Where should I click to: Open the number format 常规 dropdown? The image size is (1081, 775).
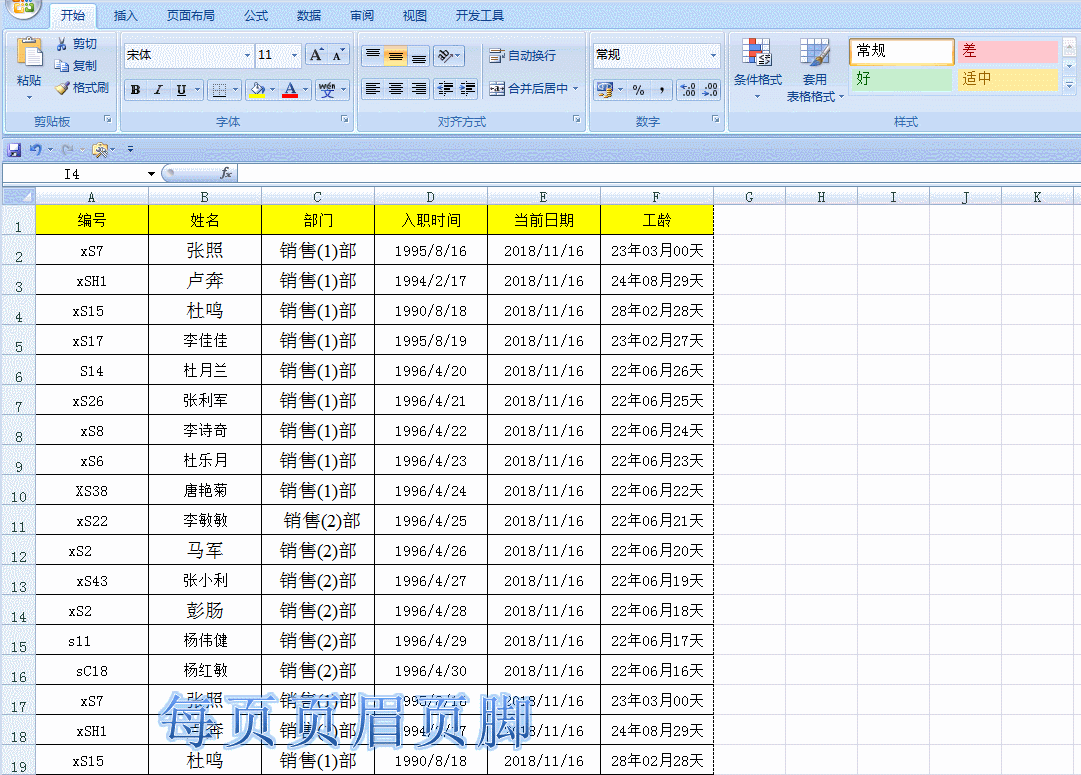[714, 54]
